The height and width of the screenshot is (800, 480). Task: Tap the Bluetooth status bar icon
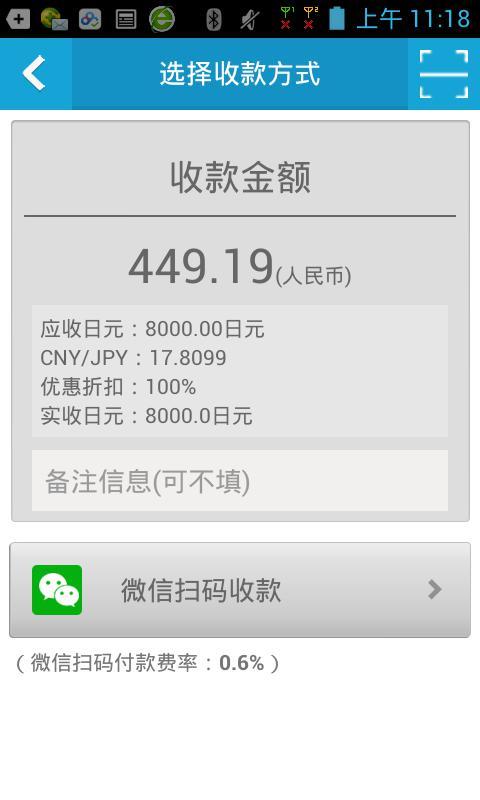[x=214, y=19]
